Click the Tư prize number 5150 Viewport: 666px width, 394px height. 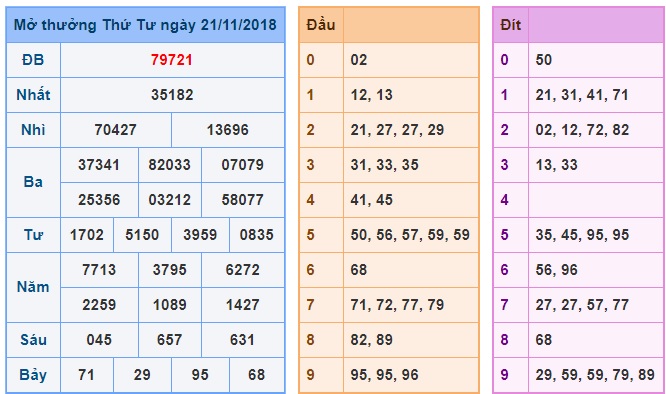(142, 235)
